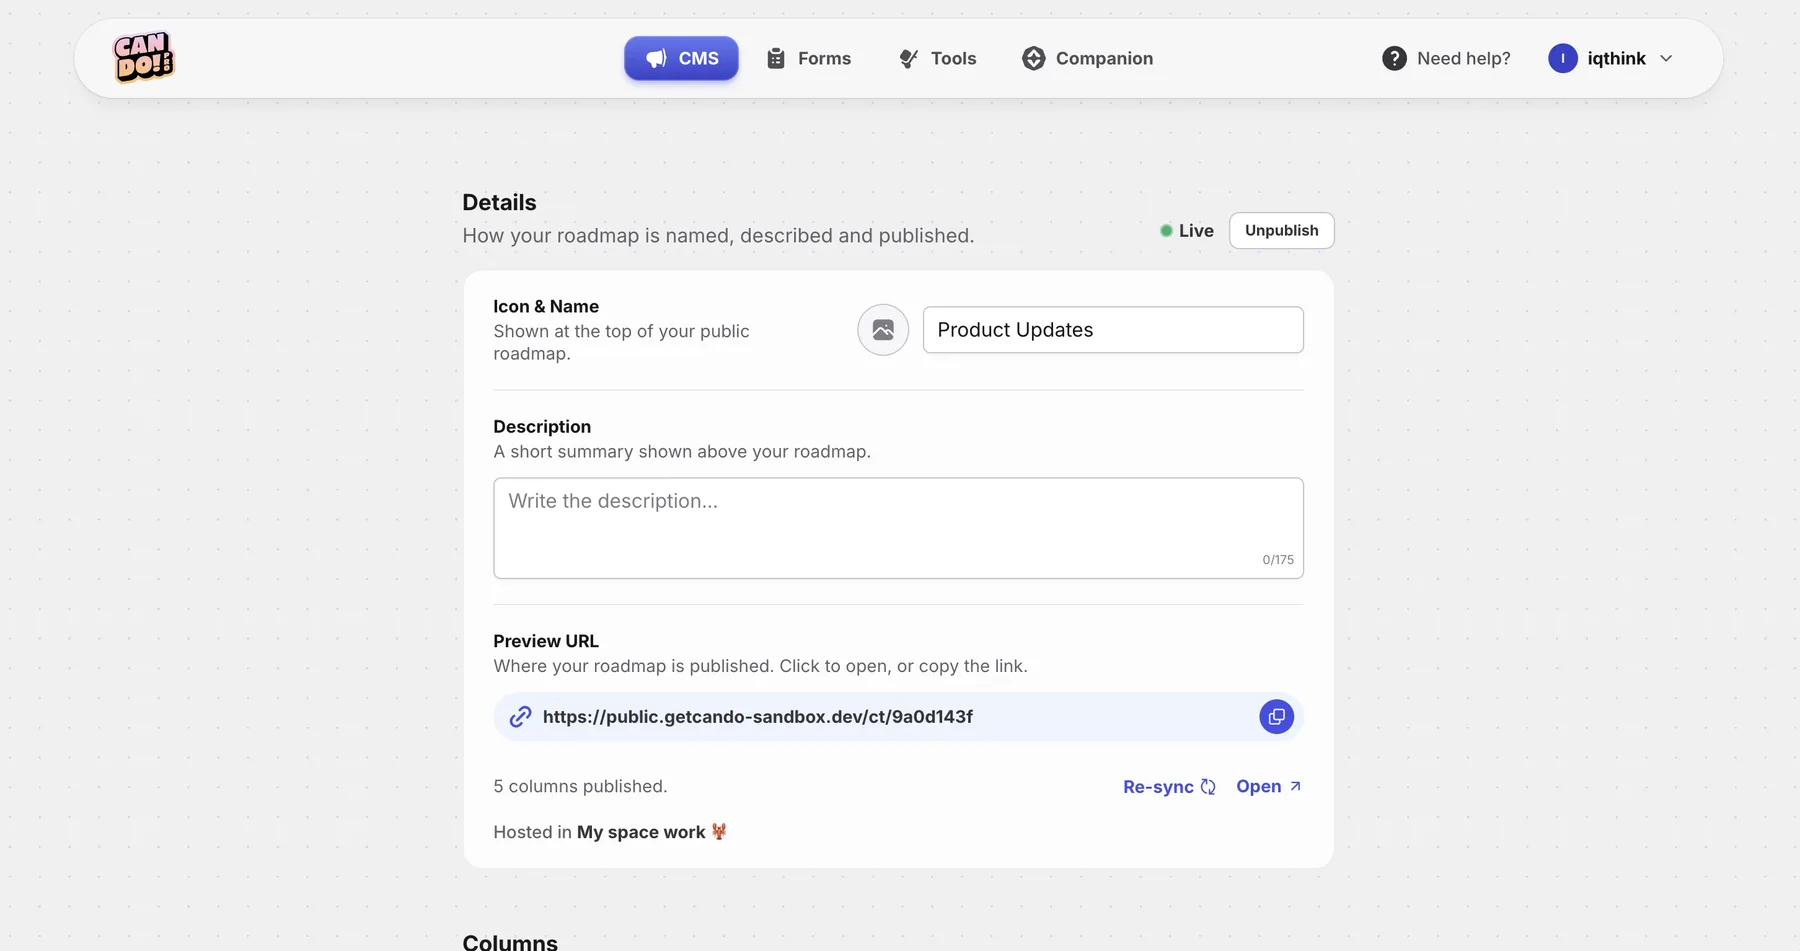Open the Tools tab
Viewport: 1800px width, 951px height.
pyautogui.click(x=938, y=58)
